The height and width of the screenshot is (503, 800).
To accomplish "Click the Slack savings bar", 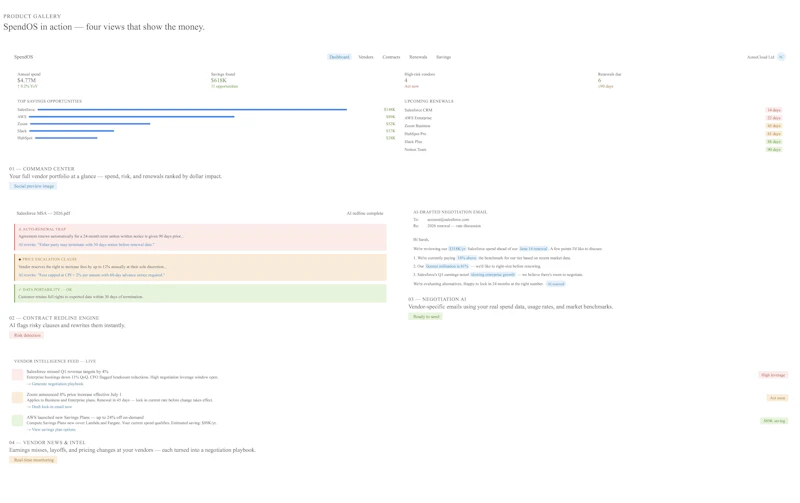I will (x=71, y=131).
